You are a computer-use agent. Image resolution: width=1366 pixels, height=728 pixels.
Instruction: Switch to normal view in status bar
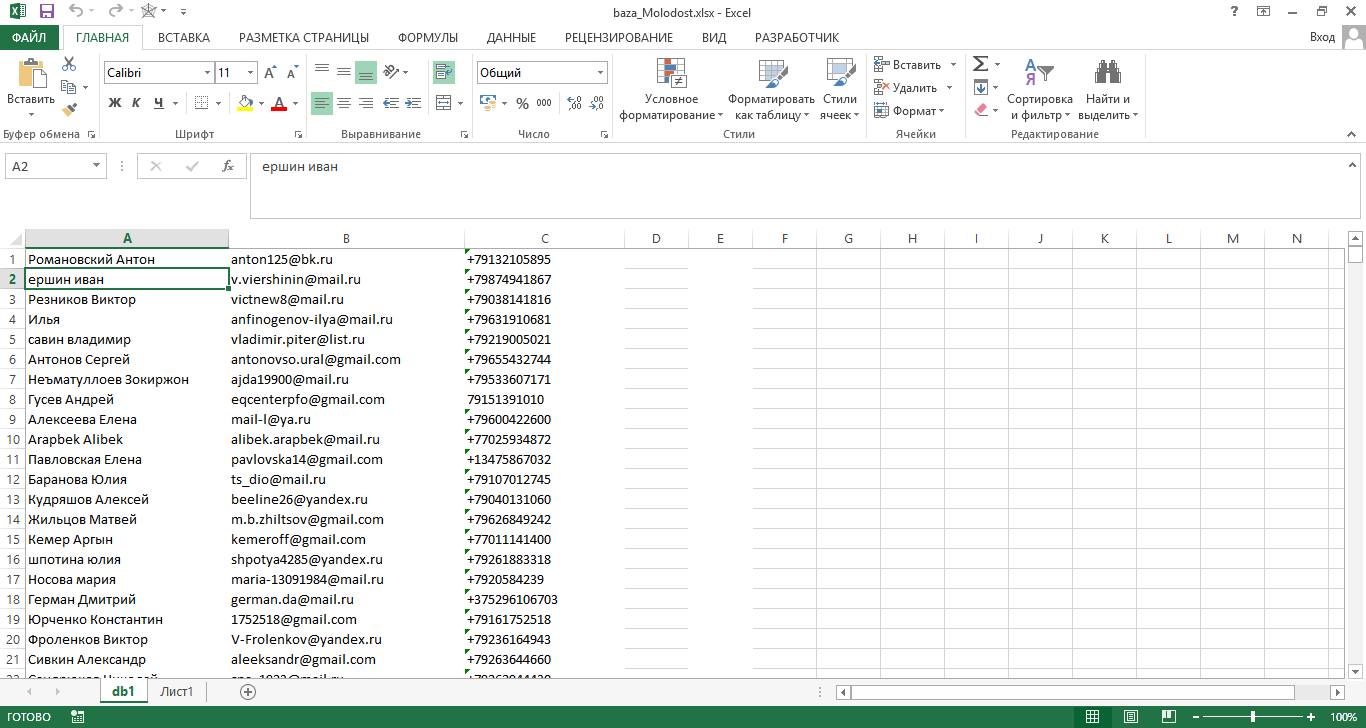(1092, 717)
